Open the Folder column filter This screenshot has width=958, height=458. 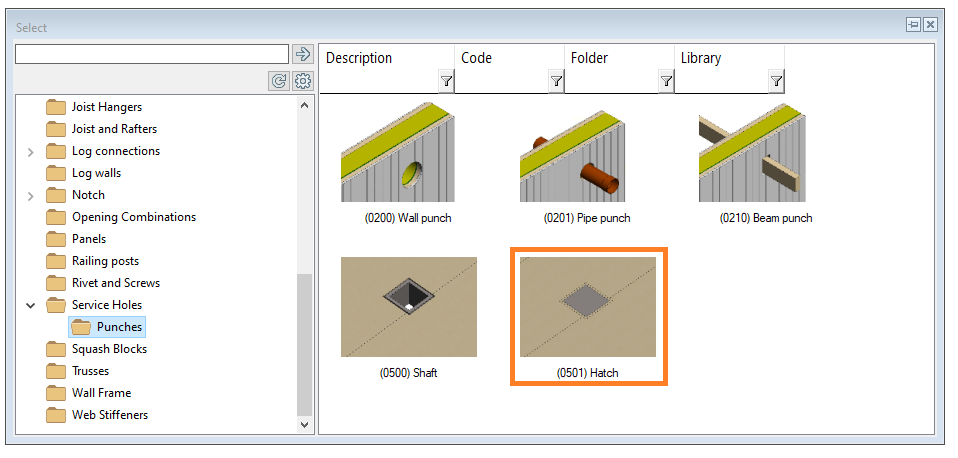[666, 81]
